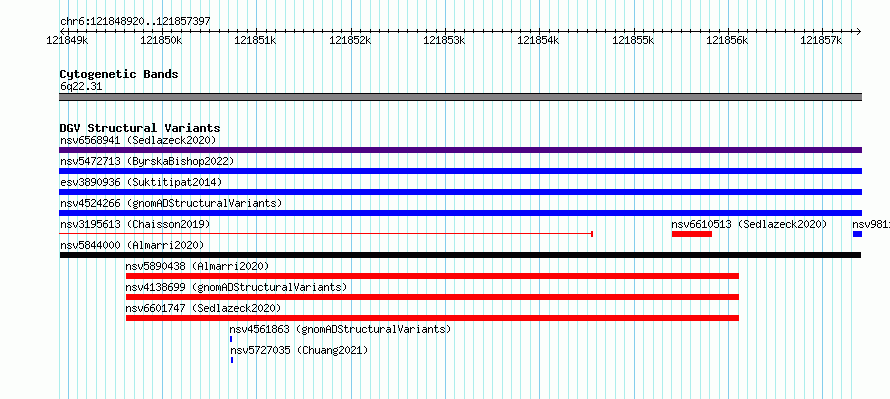Click the 121851k ruler label
The image size is (890, 399).
pos(255,40)
